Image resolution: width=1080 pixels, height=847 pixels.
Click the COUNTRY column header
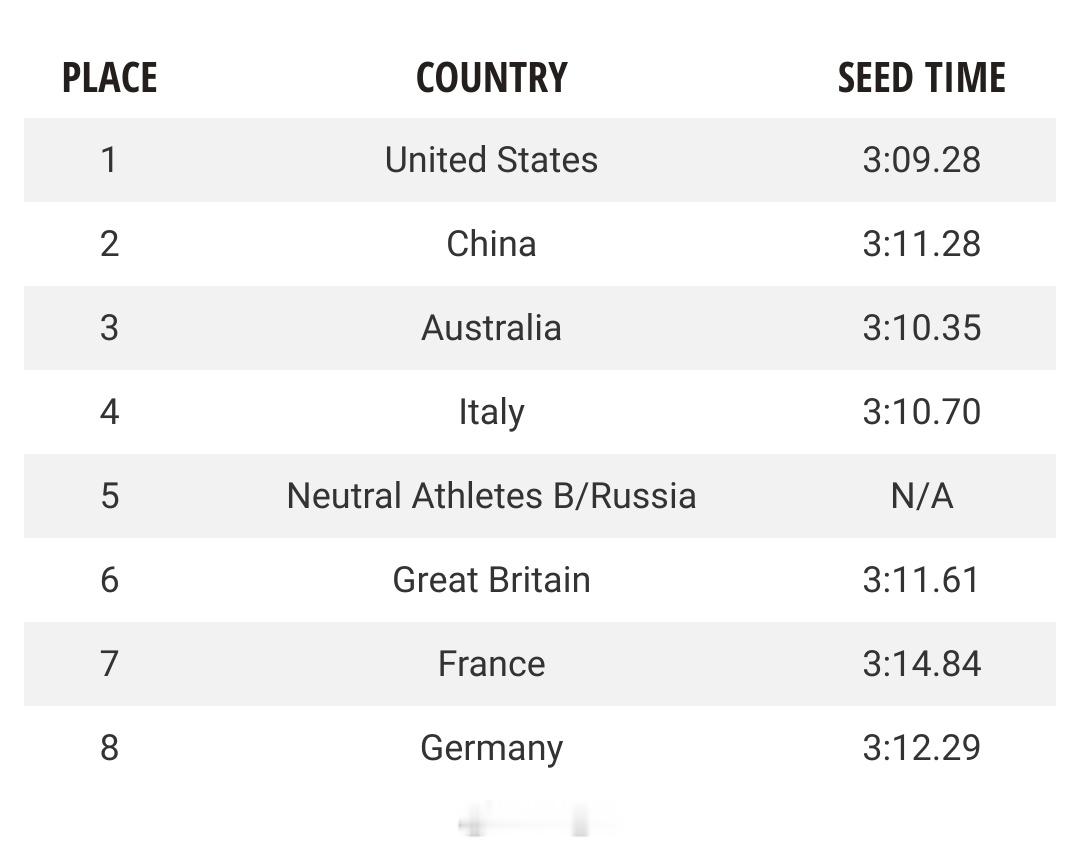[x=492, y=77]
